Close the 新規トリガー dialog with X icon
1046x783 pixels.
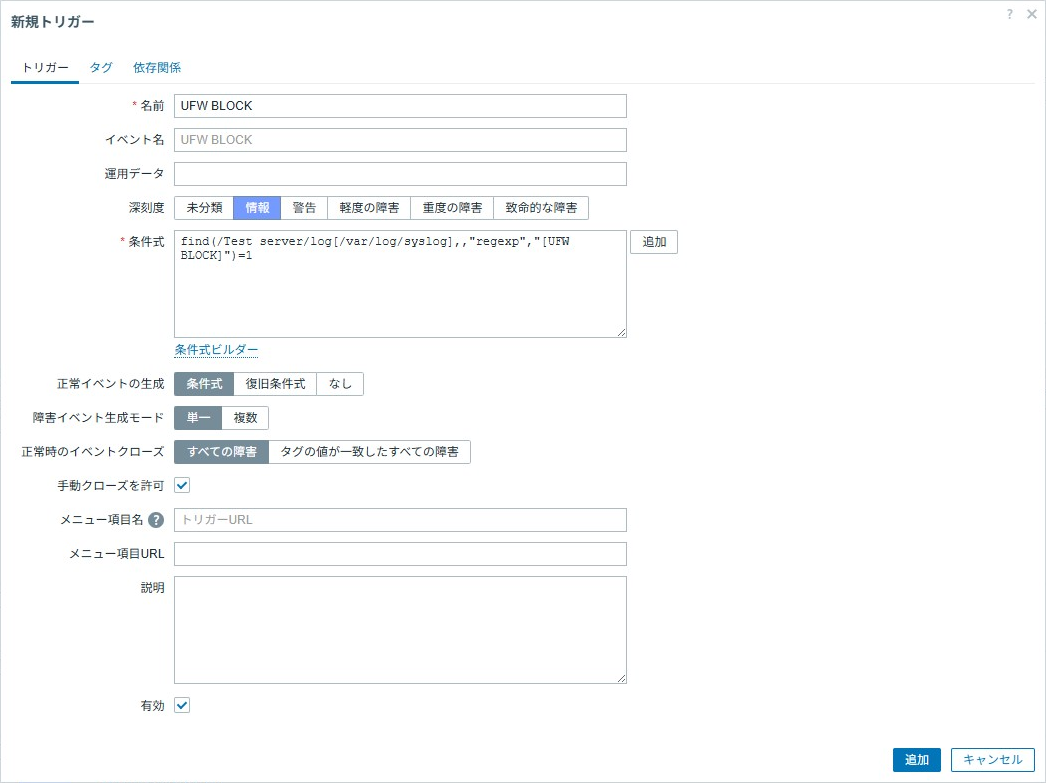tap(1032, 14)
